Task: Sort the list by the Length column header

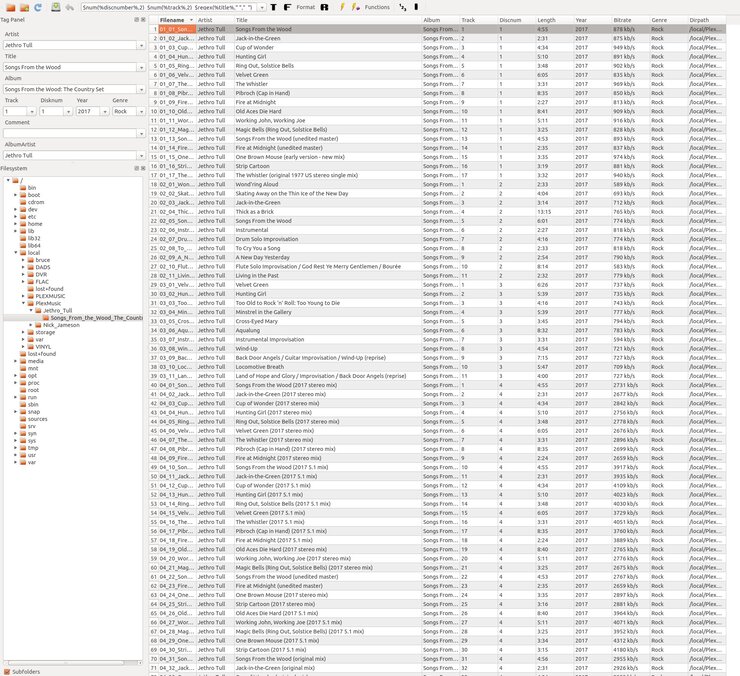Action: click(554, 20)
